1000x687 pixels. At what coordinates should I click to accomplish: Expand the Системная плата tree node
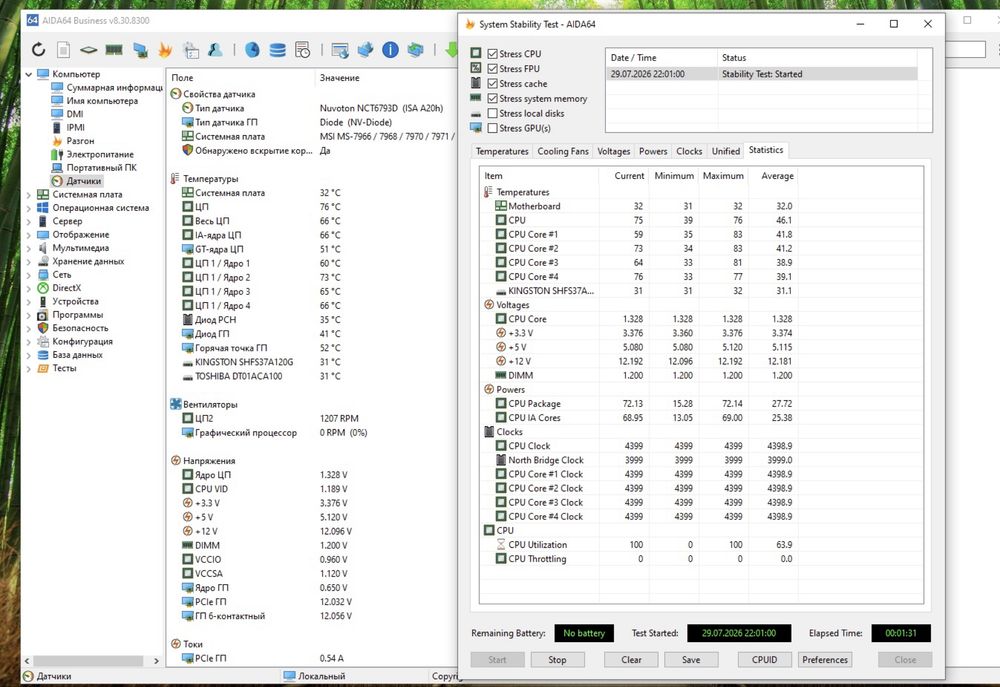click(x=29, y=195)
